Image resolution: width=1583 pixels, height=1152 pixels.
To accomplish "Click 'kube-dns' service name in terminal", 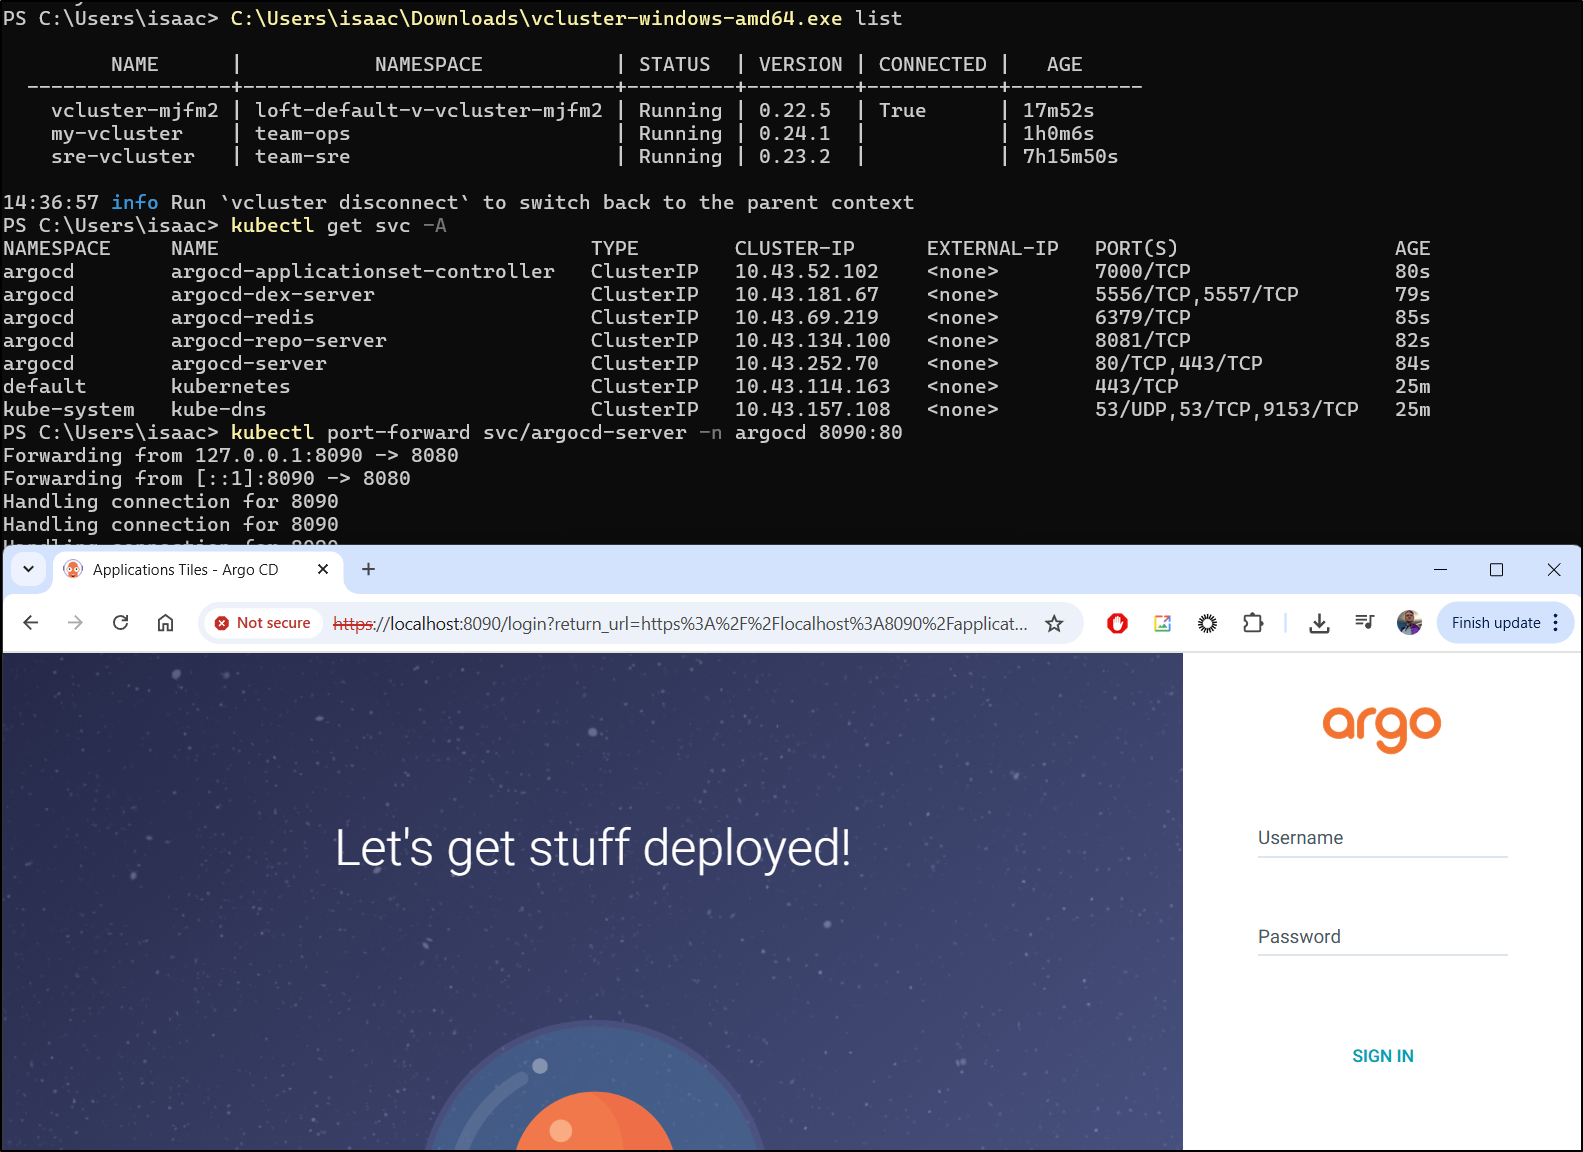I will pos(218,410).
